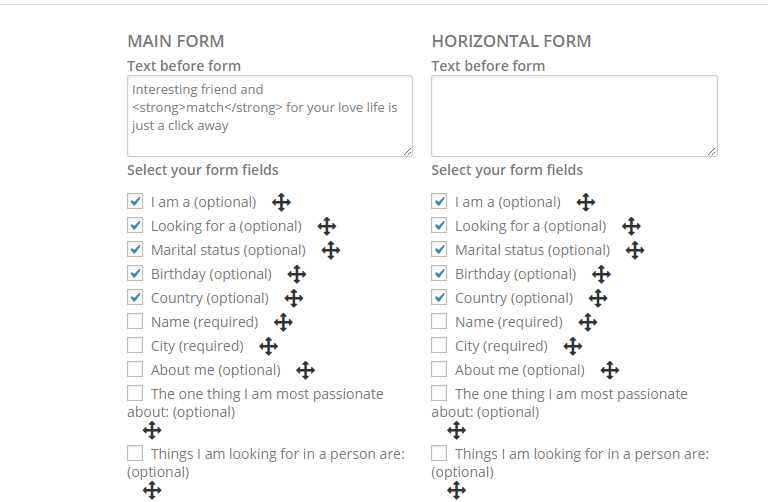Uncheck 'Marital status' in Horizontal Form
768x502 pixels.
point(439,250)
